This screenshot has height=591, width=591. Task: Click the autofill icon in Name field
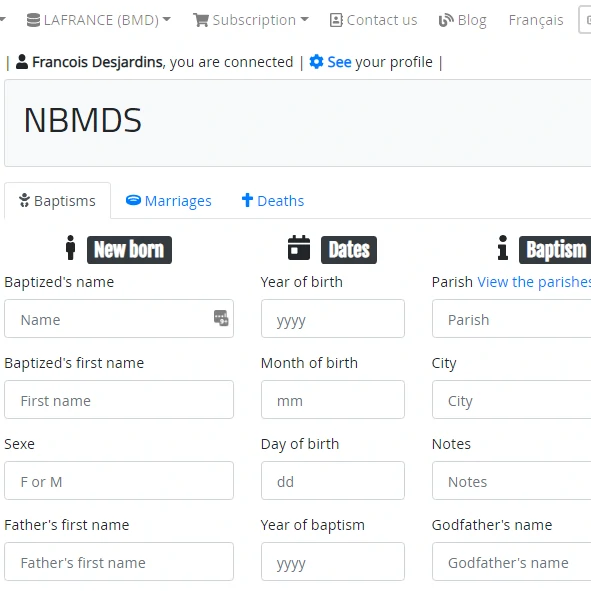pos(221,318)
